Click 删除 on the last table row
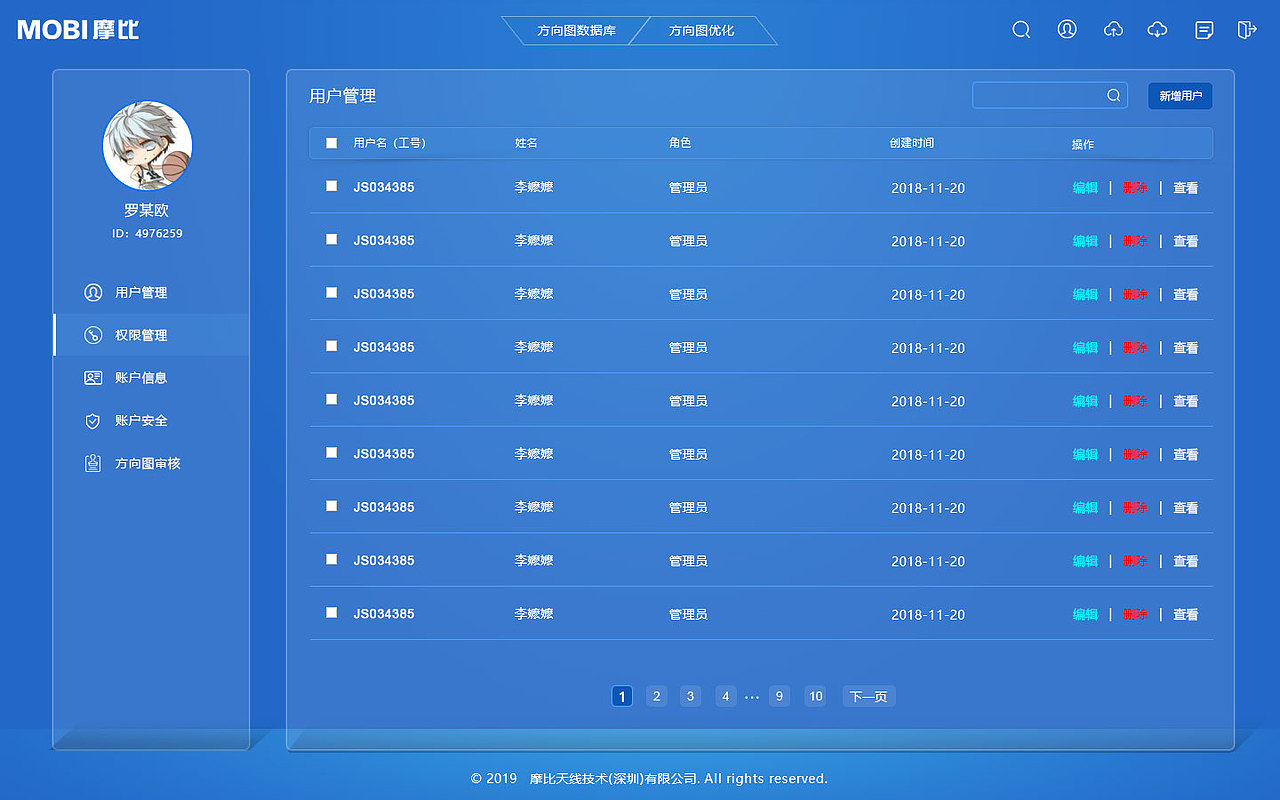 [x=1135, y=614]
